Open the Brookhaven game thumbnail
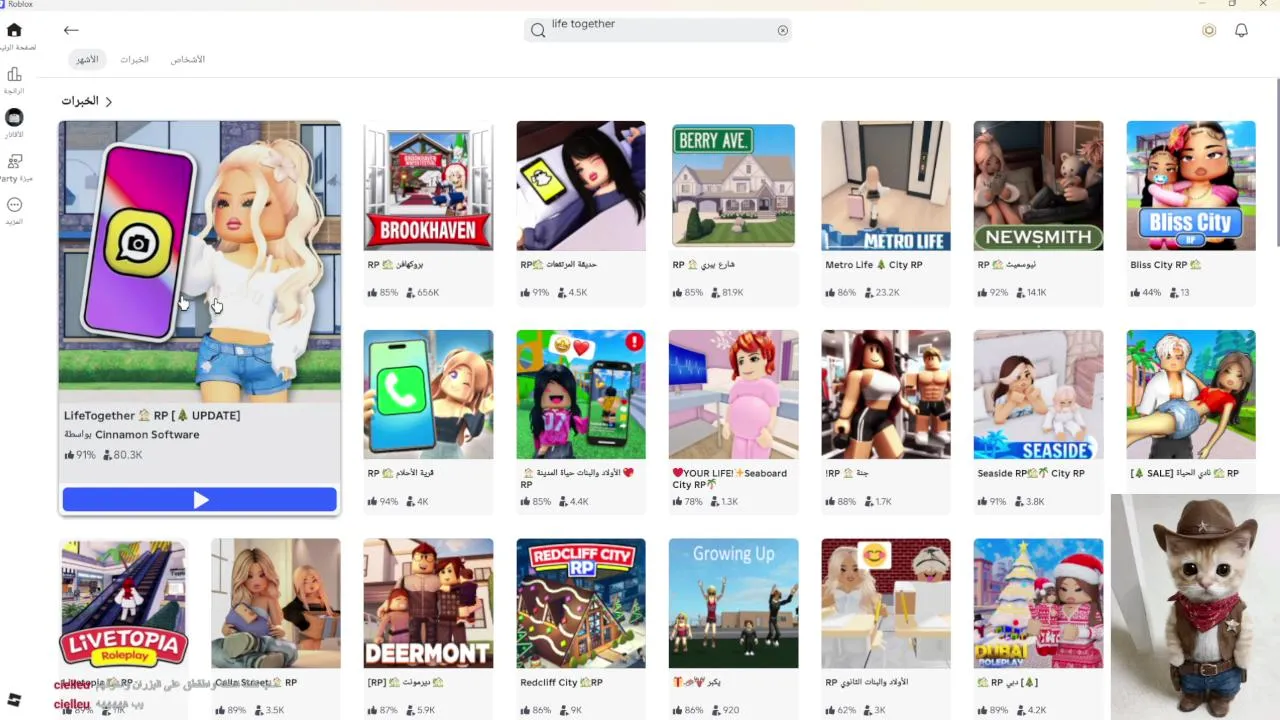The image size is (1280, 720). click(x=428, y=186)
